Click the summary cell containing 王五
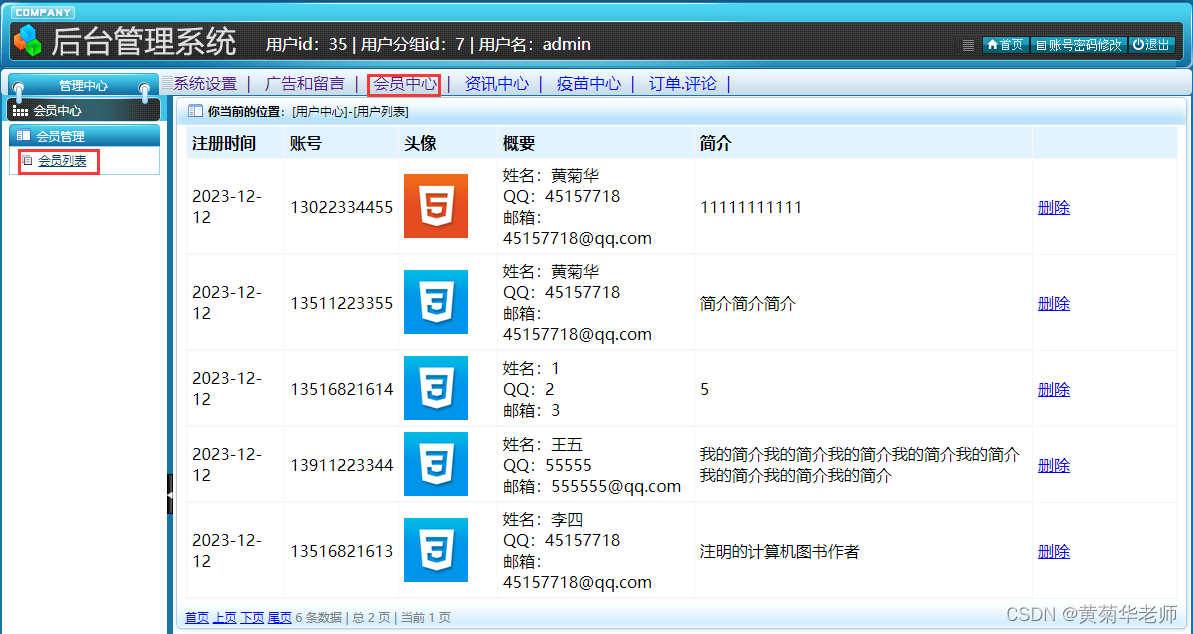This screenshot has height=634, width=1193. point(596,464)
